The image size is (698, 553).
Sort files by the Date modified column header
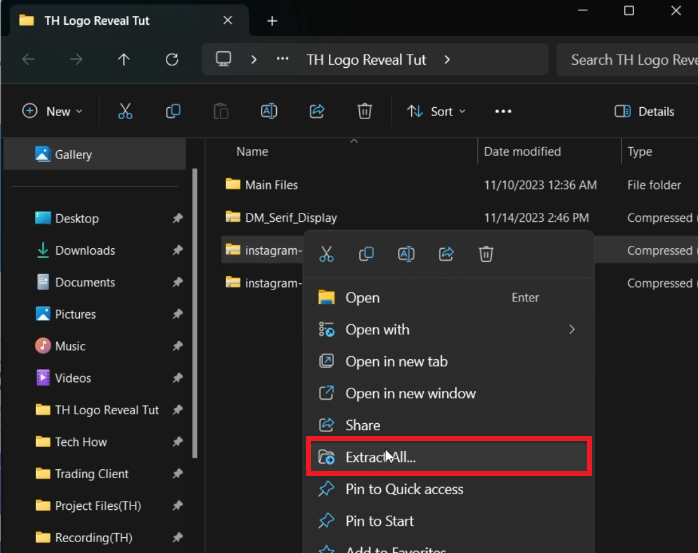click(522, 152)
